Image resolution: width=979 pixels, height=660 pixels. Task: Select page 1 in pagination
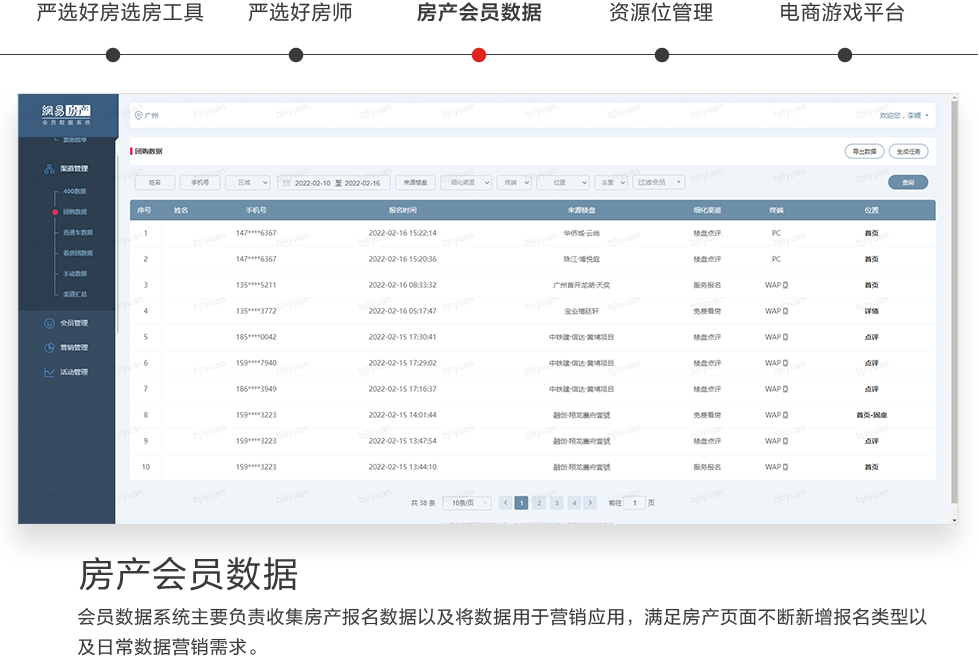pyautogui.click(x=521, y=503)
